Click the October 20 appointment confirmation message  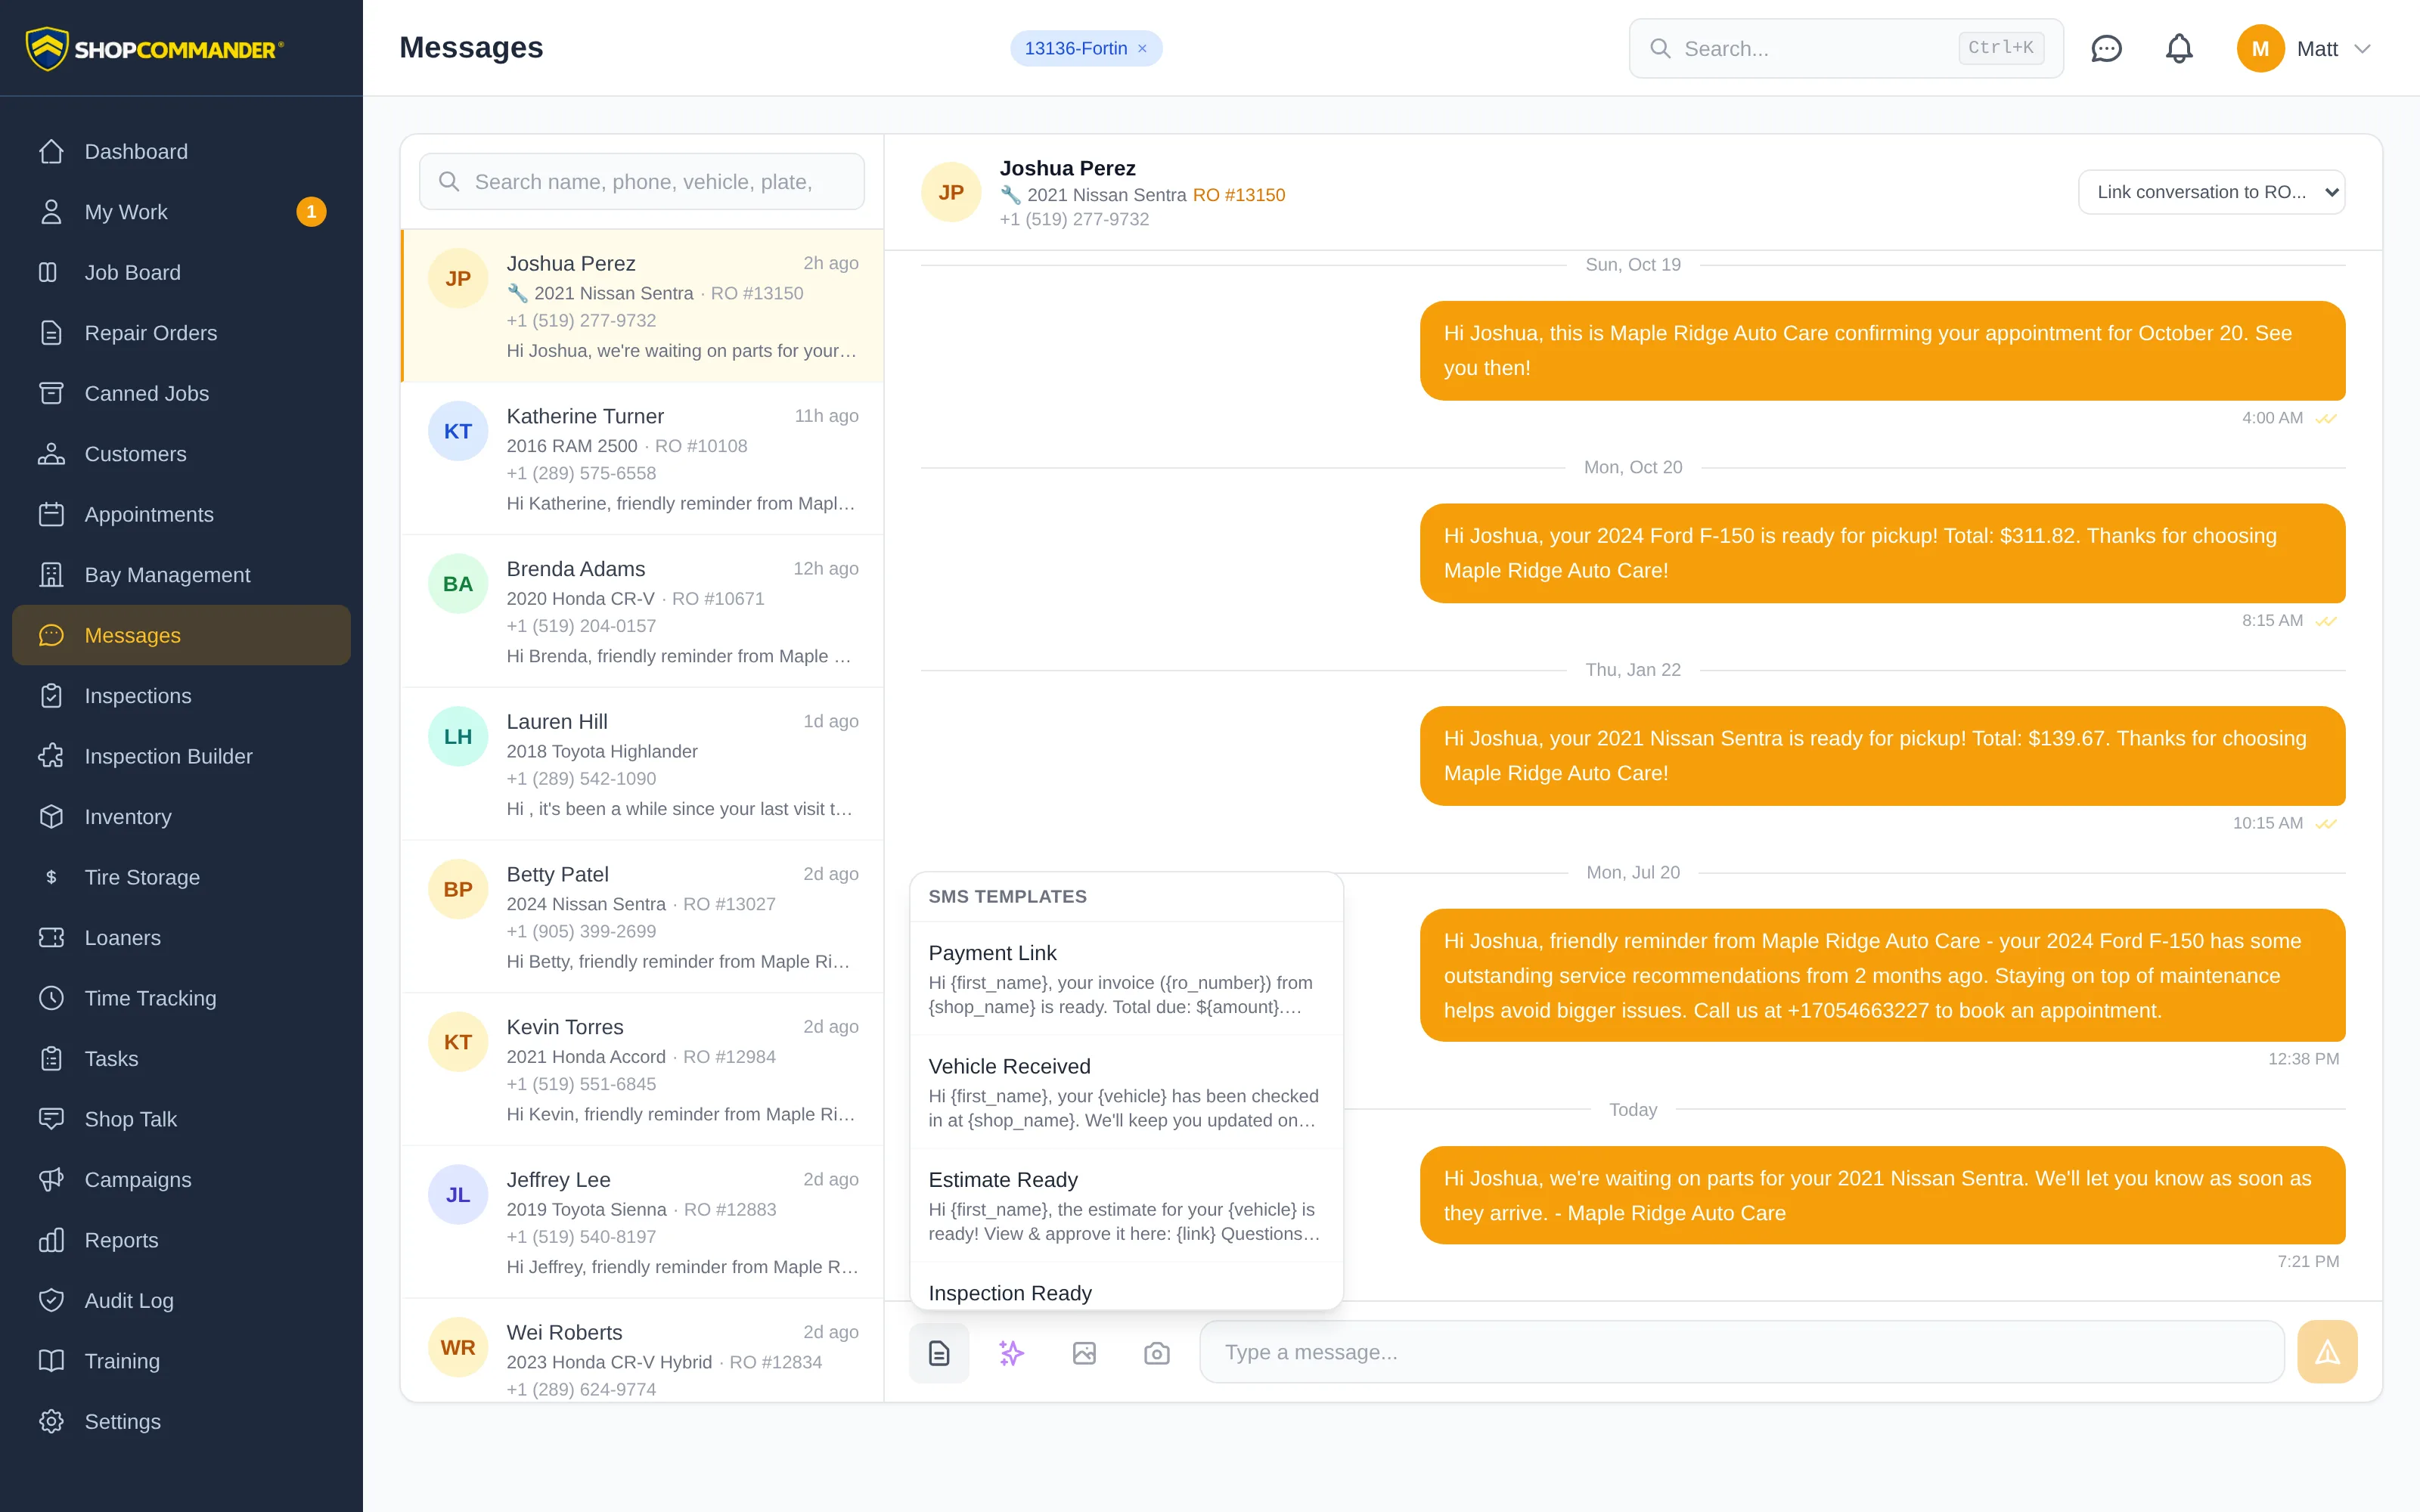1882,350
